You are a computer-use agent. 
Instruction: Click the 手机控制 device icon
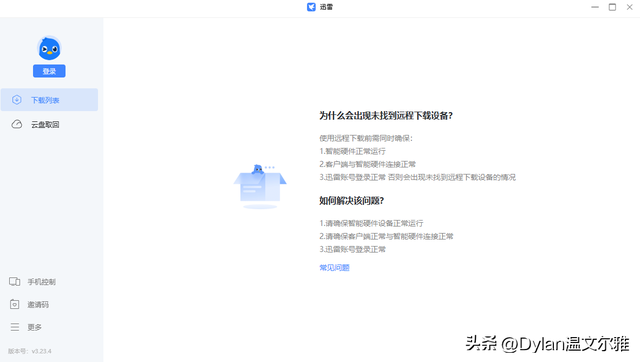pyautogui.click(x=15, y=282)
